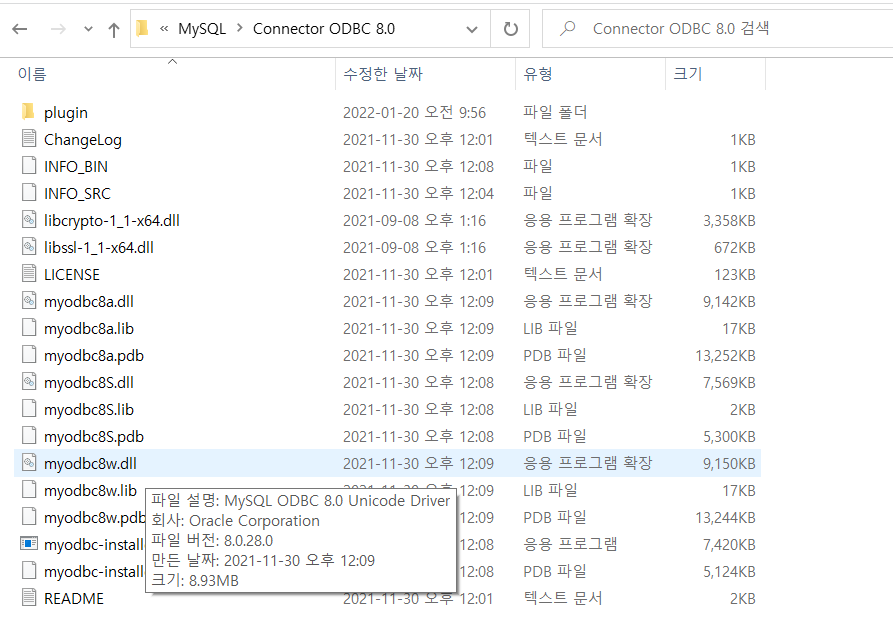Select the INFO_SRC file icon
Viewport: 893px width, 633px height.
pyautogui.click(x=29, y=192)
